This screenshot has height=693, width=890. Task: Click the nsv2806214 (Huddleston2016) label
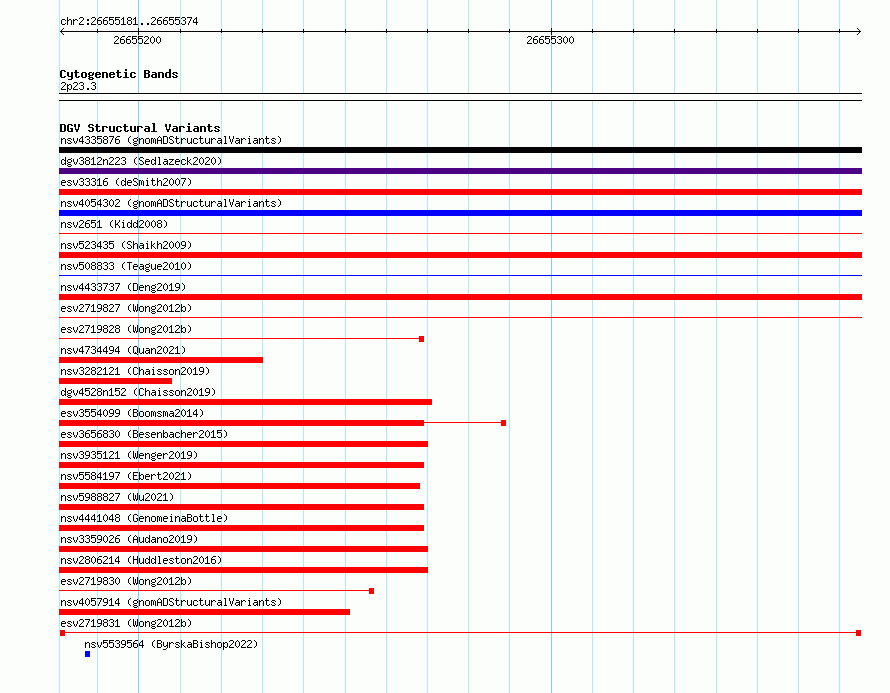coord(141,560)
